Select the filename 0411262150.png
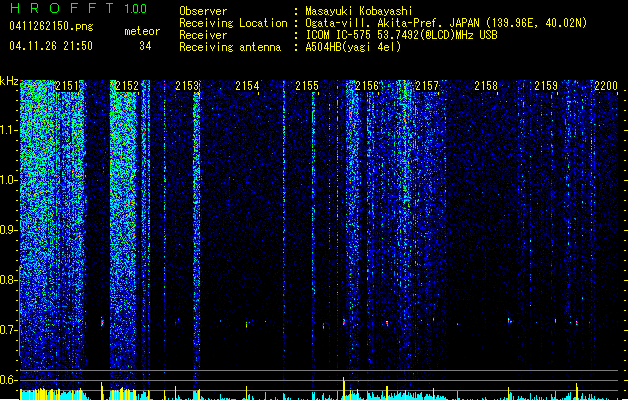The width and height of the screenshot is (629, 400). coord(51,26)
